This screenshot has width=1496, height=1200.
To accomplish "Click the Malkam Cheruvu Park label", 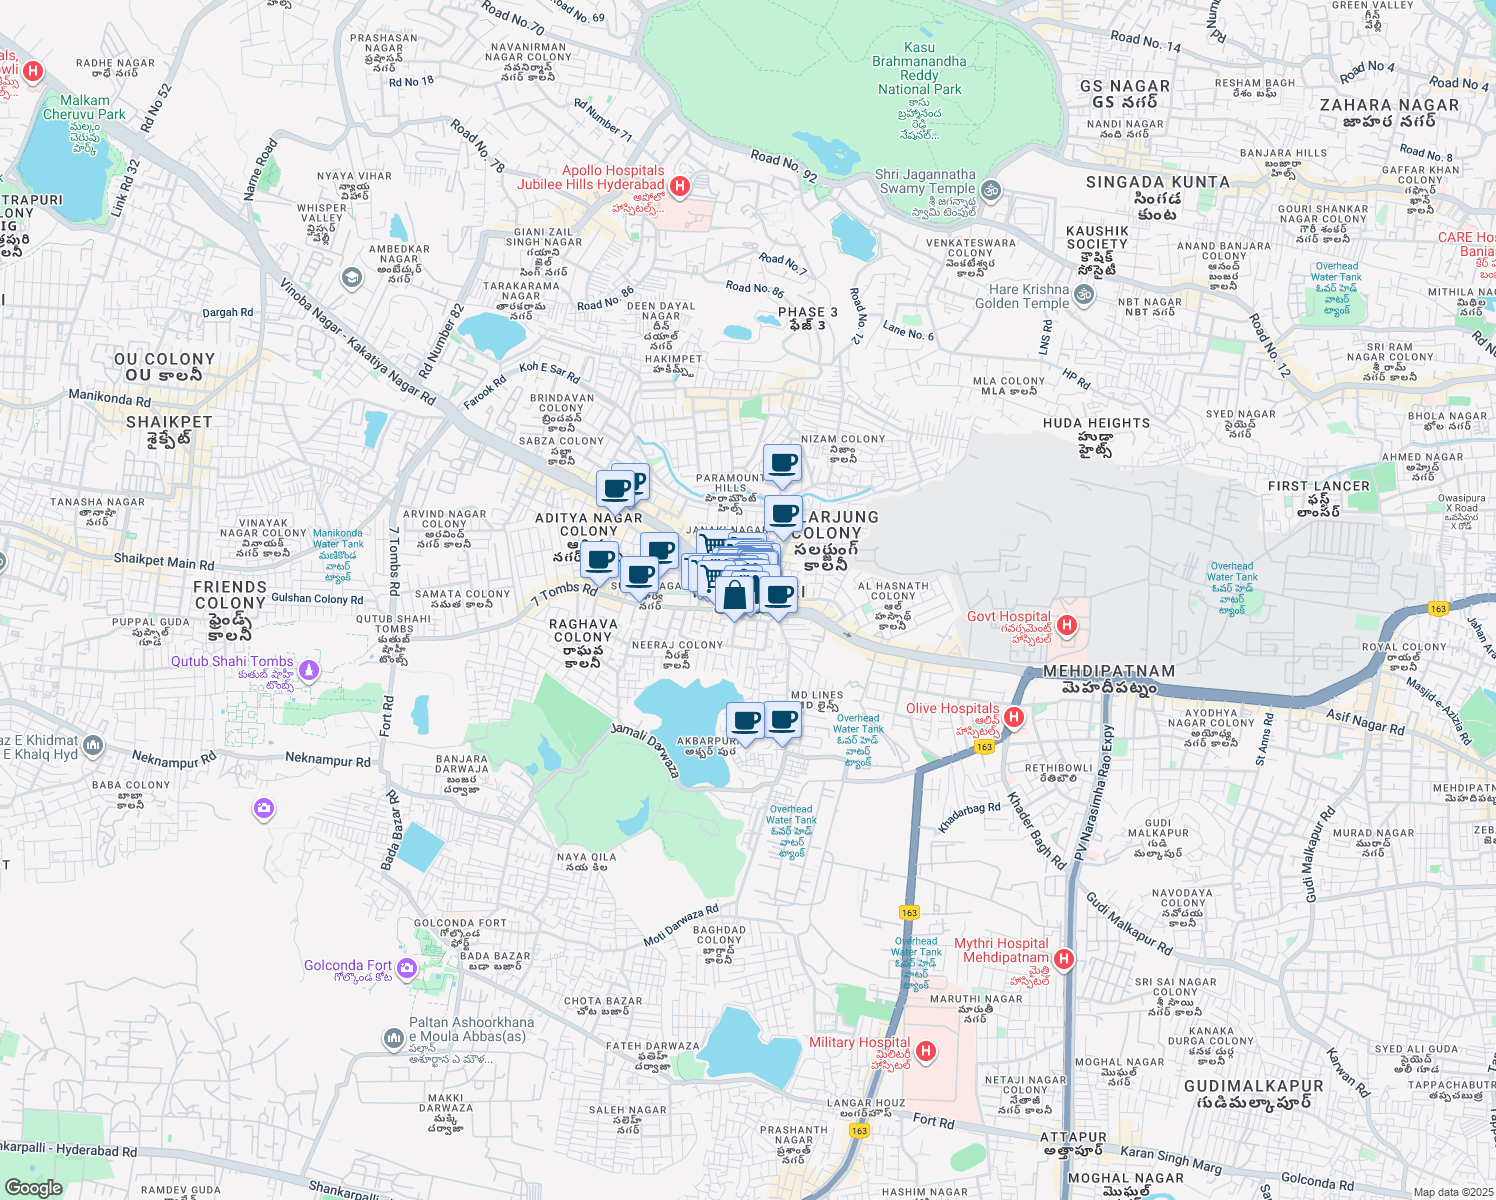I will tap(85, 107).
